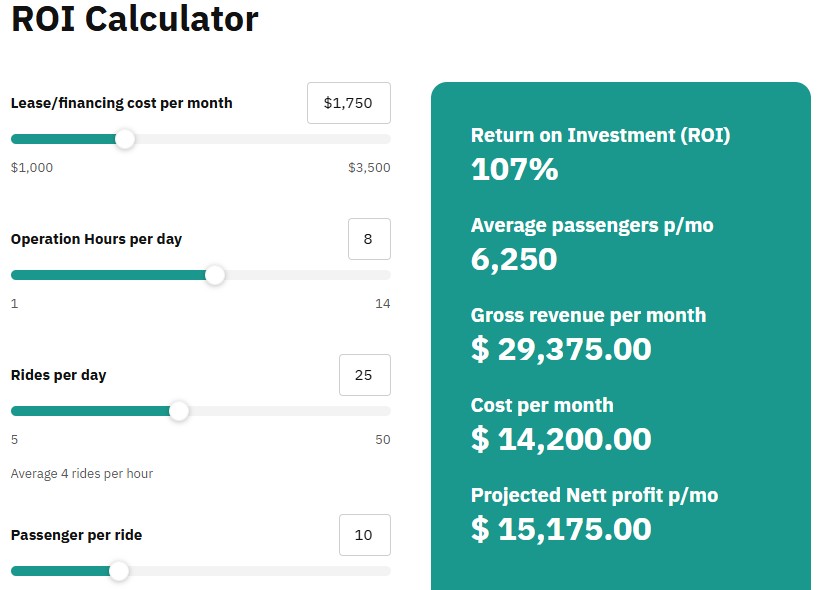
Task: Click the "Lease/financing cost per month" label
Action: click(121, 103)
